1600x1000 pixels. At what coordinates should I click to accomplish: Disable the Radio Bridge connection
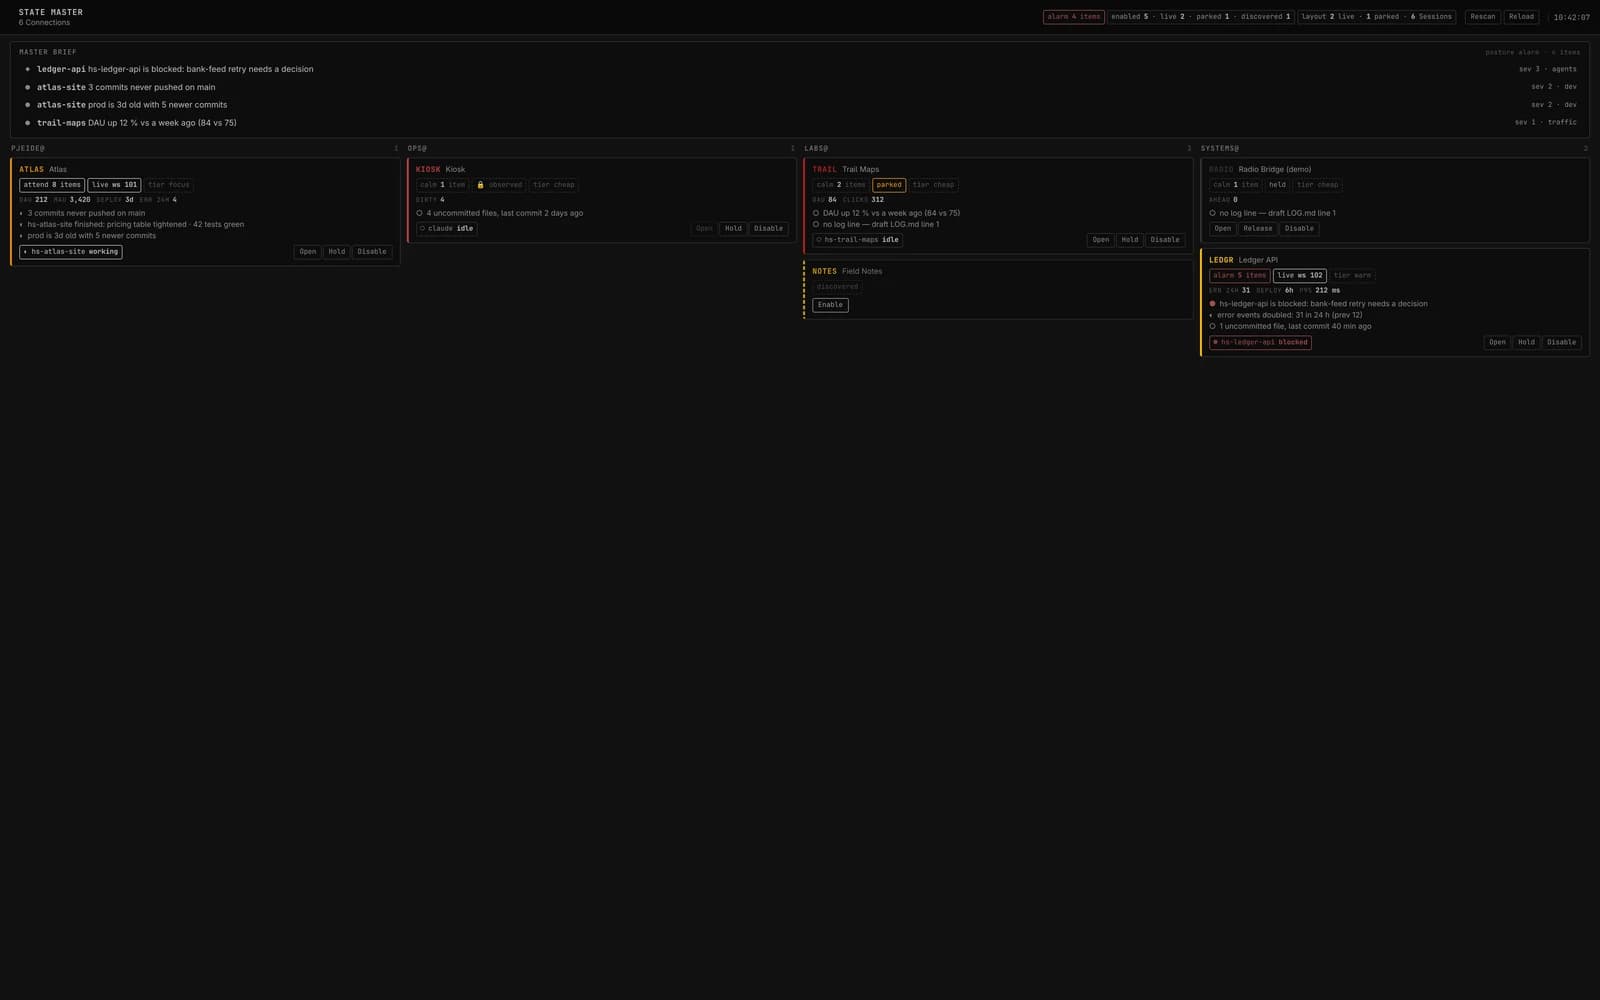point(1299,229)
